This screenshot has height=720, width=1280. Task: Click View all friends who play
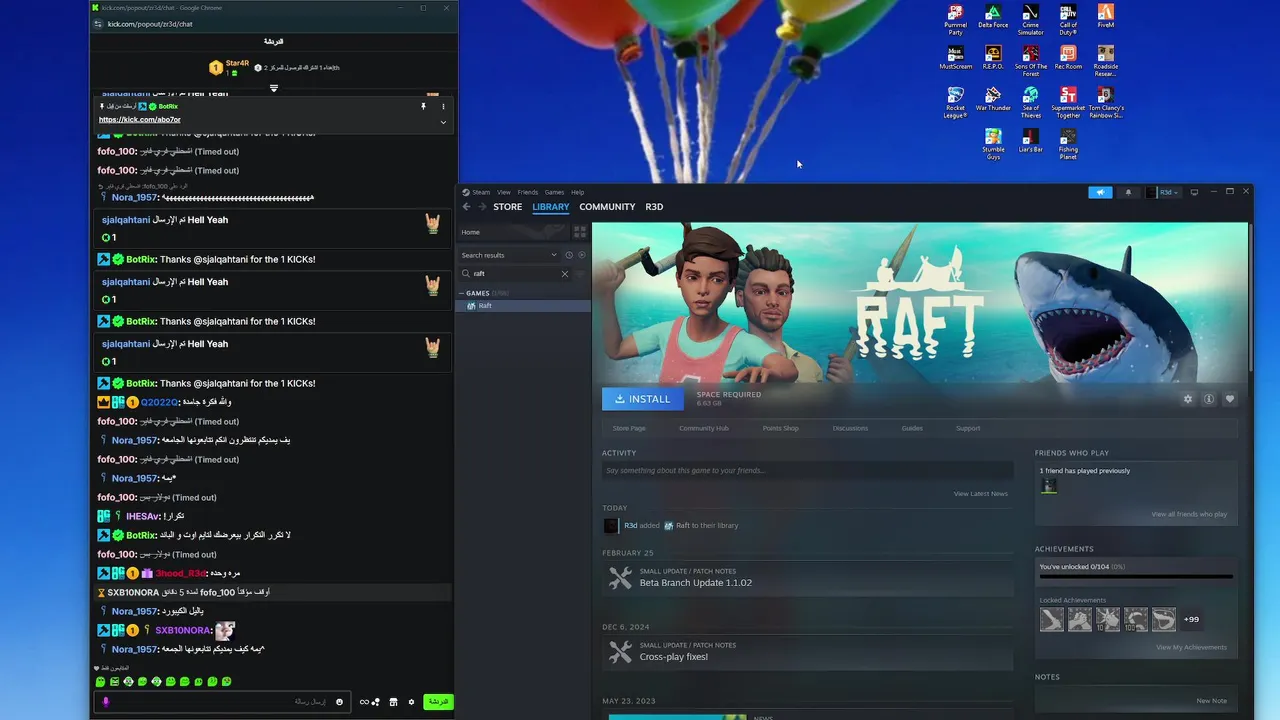click(1189, 514)
